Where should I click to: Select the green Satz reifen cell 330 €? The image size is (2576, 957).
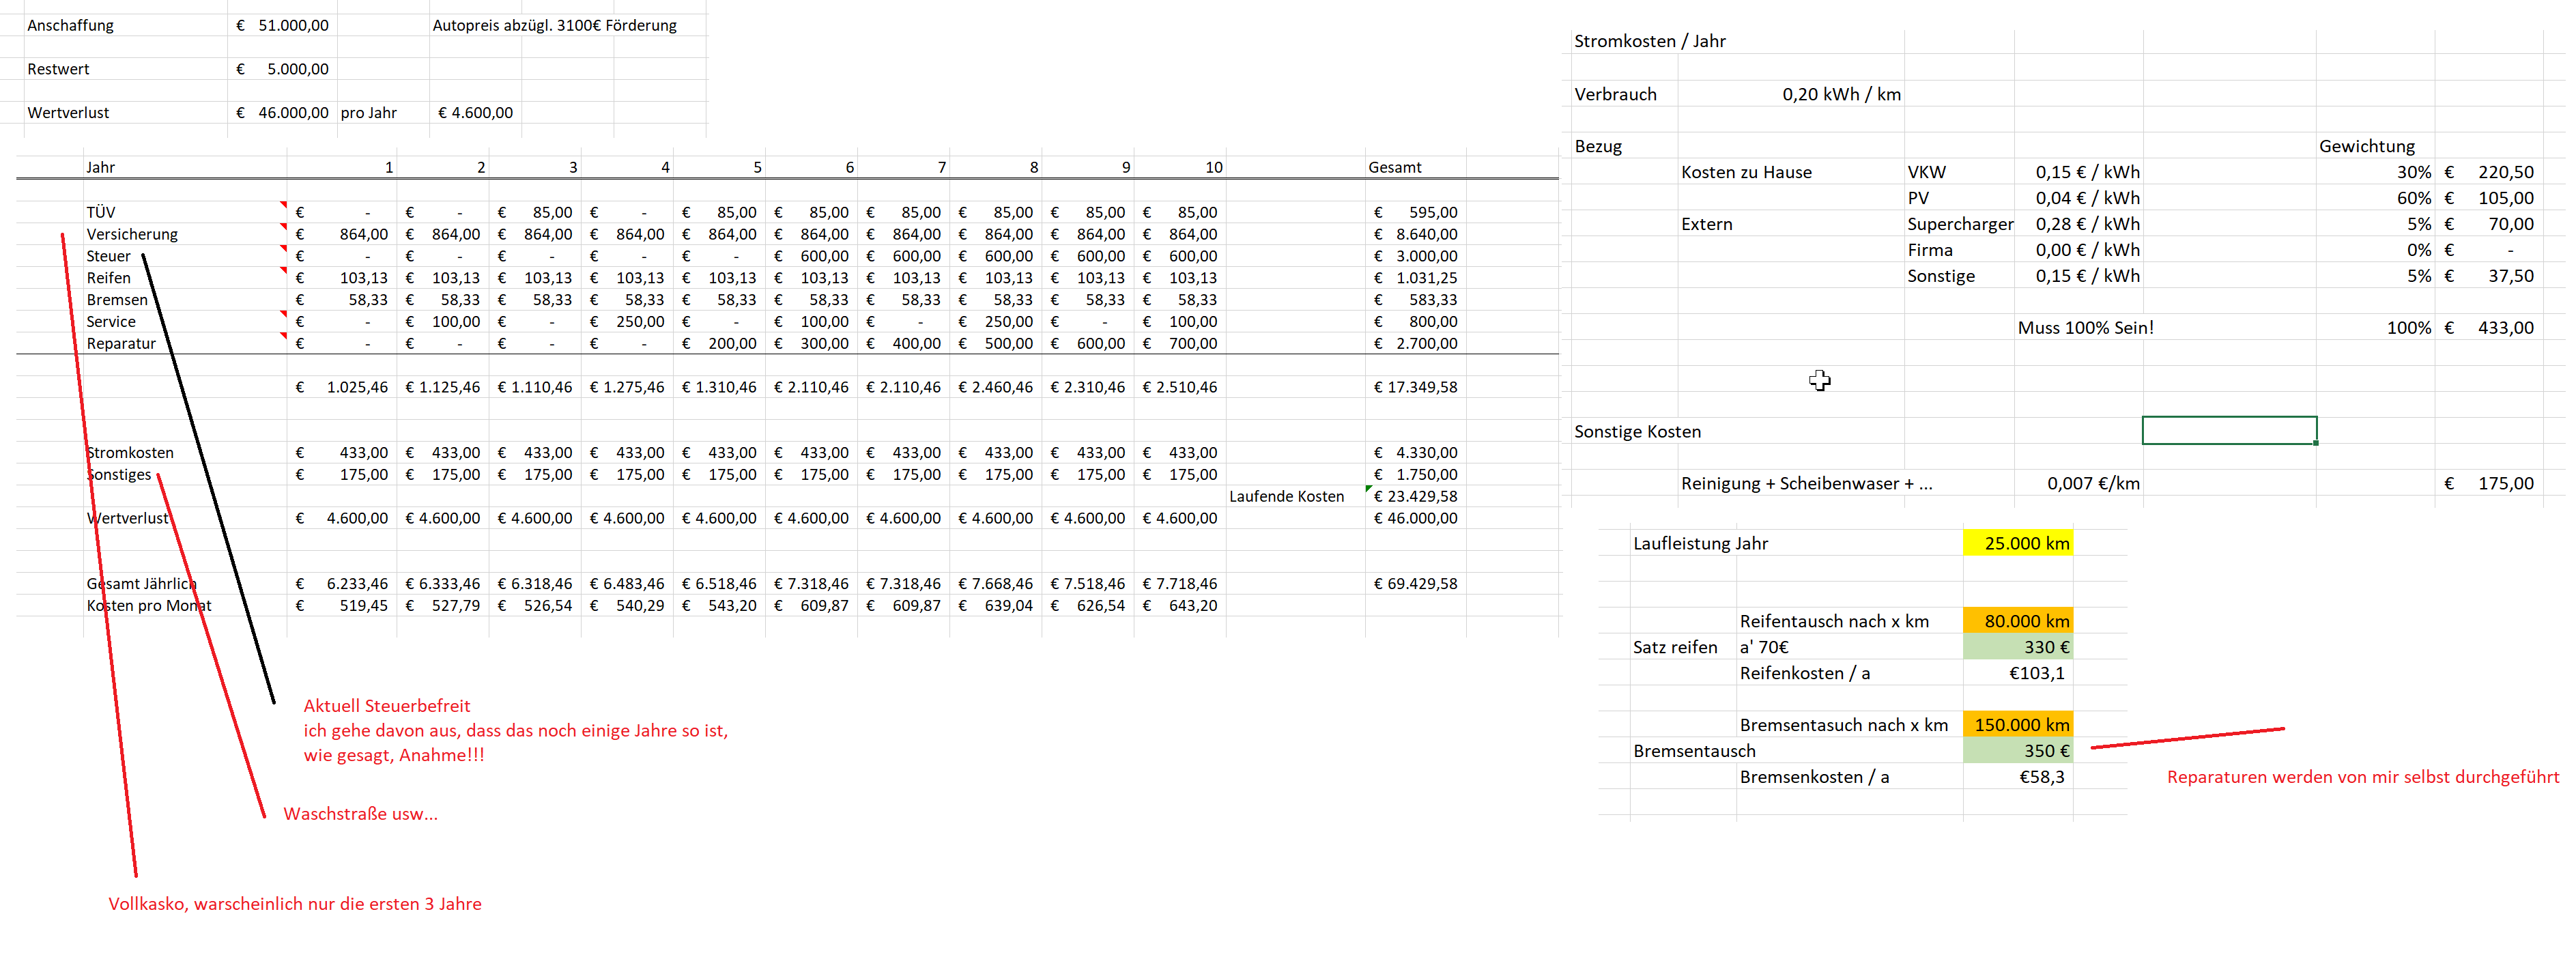pyautogui.click(x=2018, y=647)
